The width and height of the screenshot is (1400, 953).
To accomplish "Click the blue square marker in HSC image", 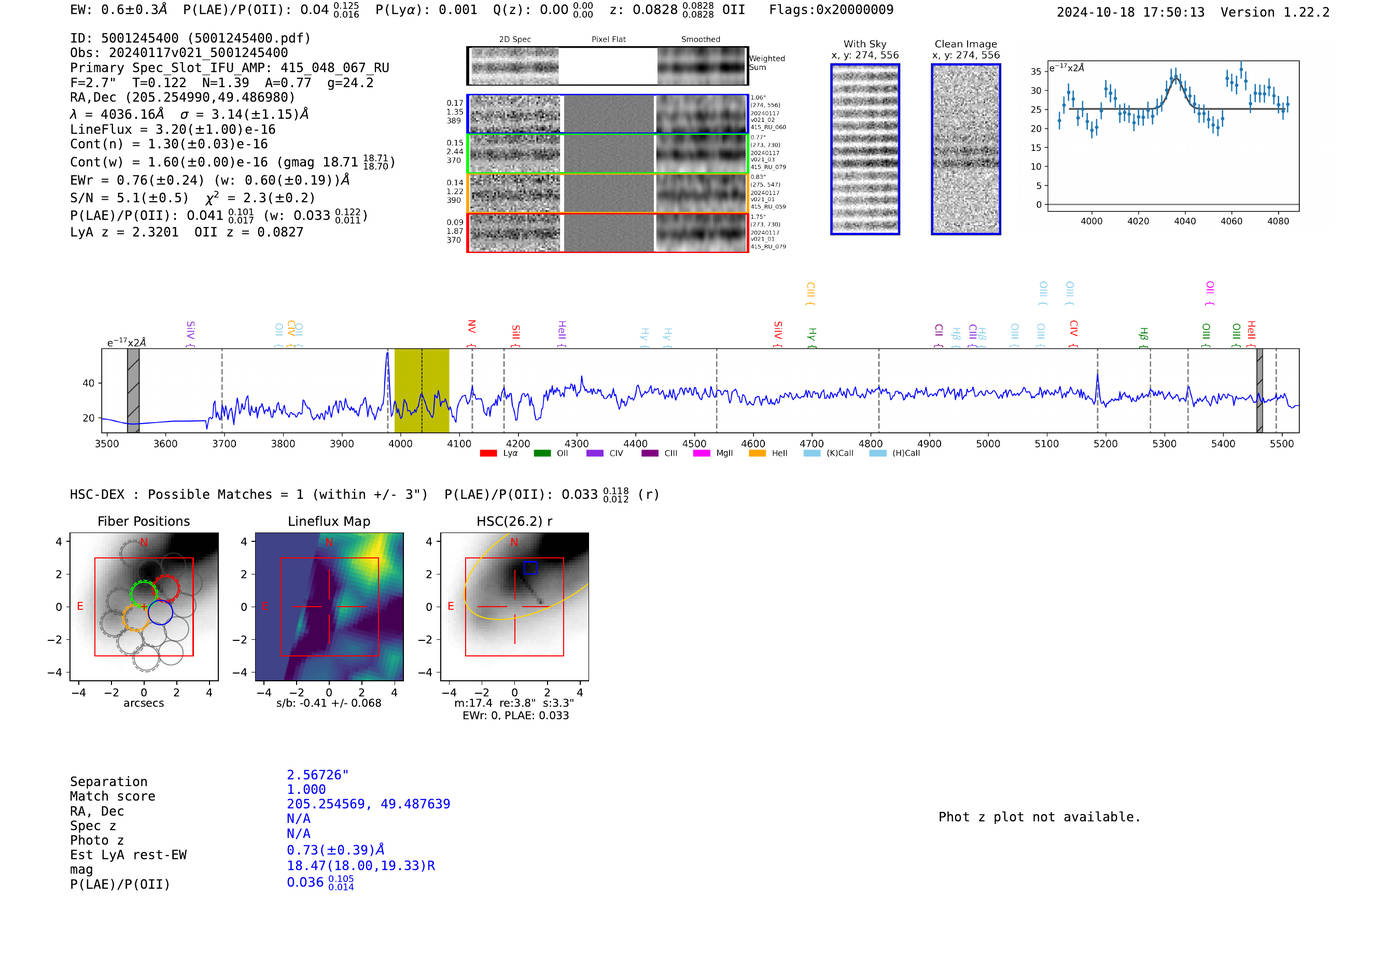I will coord(530,568).
